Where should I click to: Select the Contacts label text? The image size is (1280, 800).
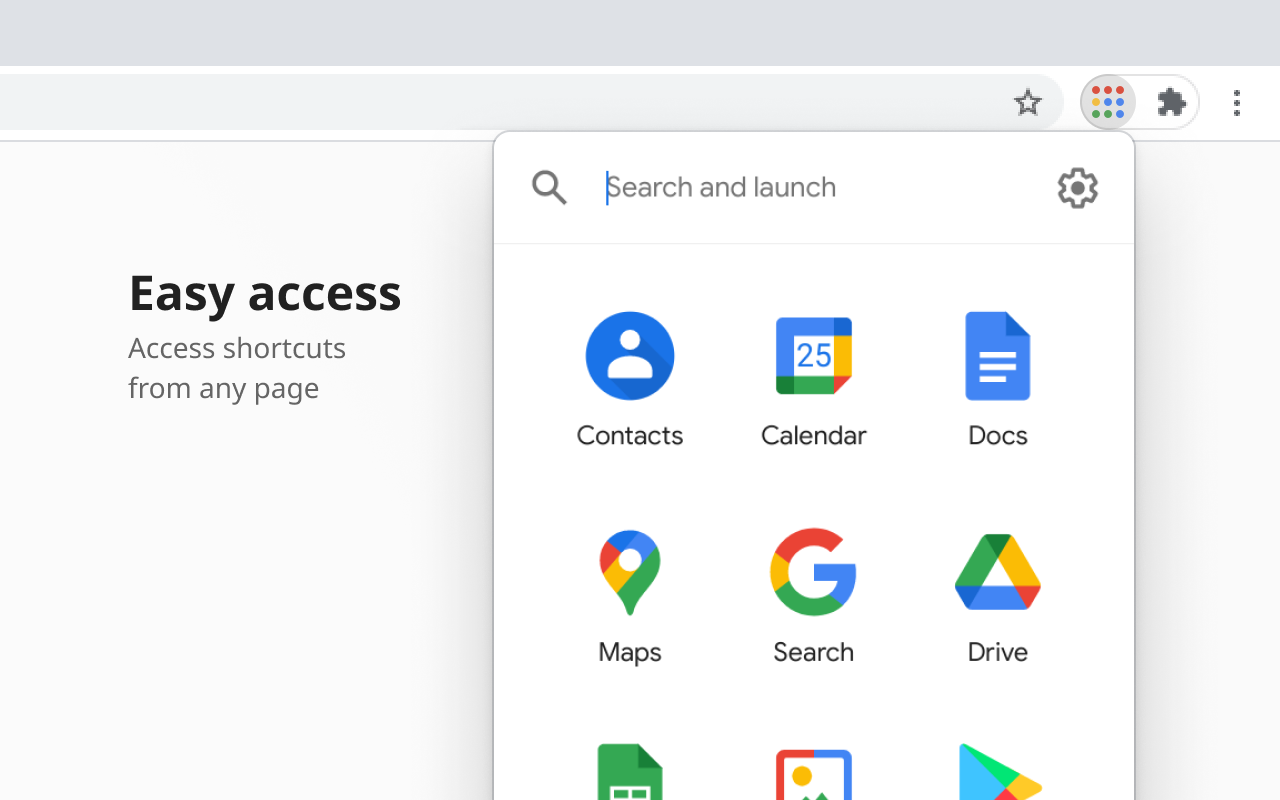click(629, 435)
